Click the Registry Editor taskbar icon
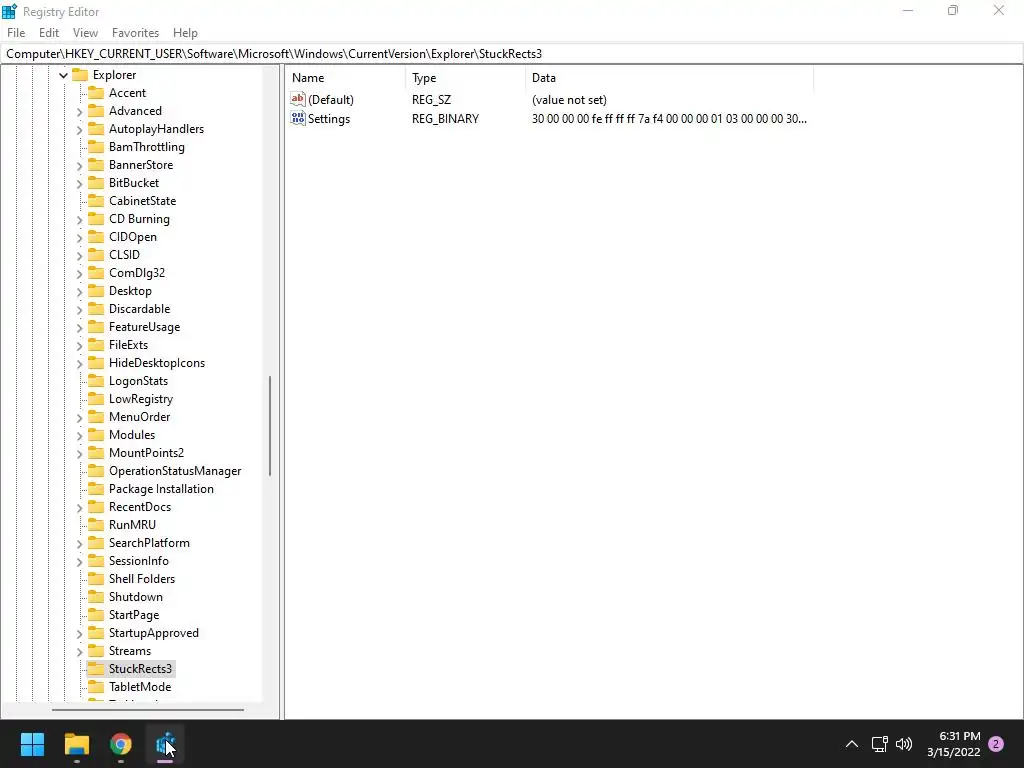The height and width of the screenshot is (768, 1024). (x=165, y=744)
